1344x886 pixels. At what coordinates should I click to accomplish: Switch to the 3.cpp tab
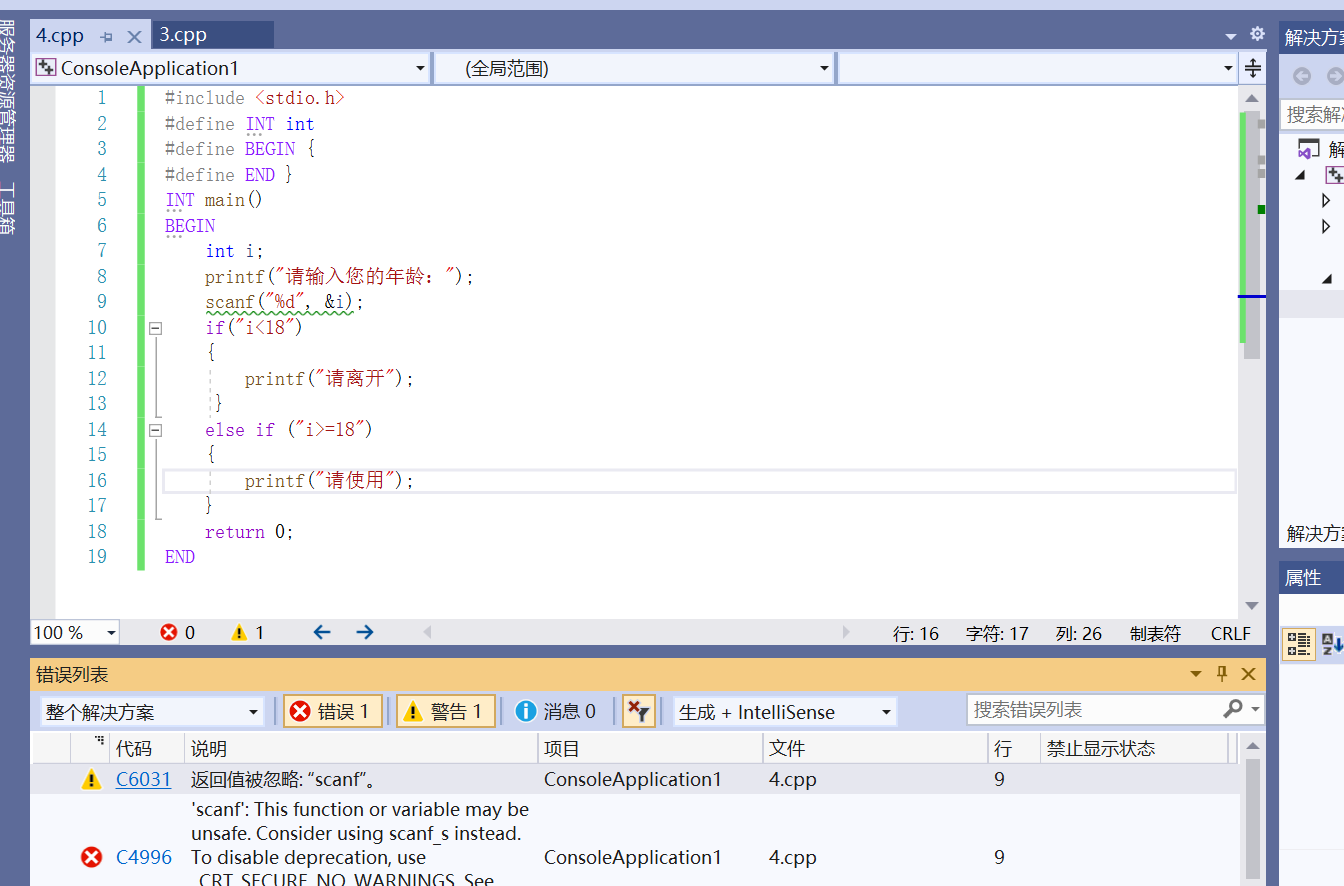pyautogui.click(x=183, y=35)
